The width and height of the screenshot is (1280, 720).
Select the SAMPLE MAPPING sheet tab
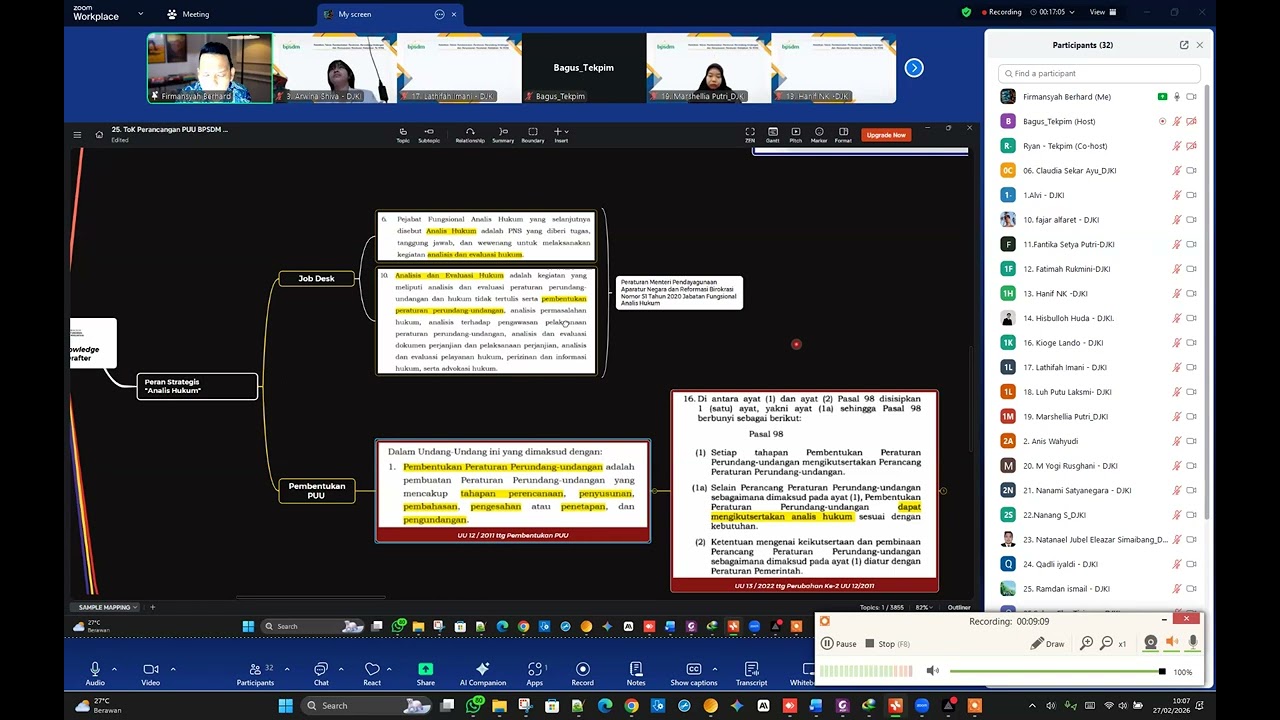click(108, 607)
